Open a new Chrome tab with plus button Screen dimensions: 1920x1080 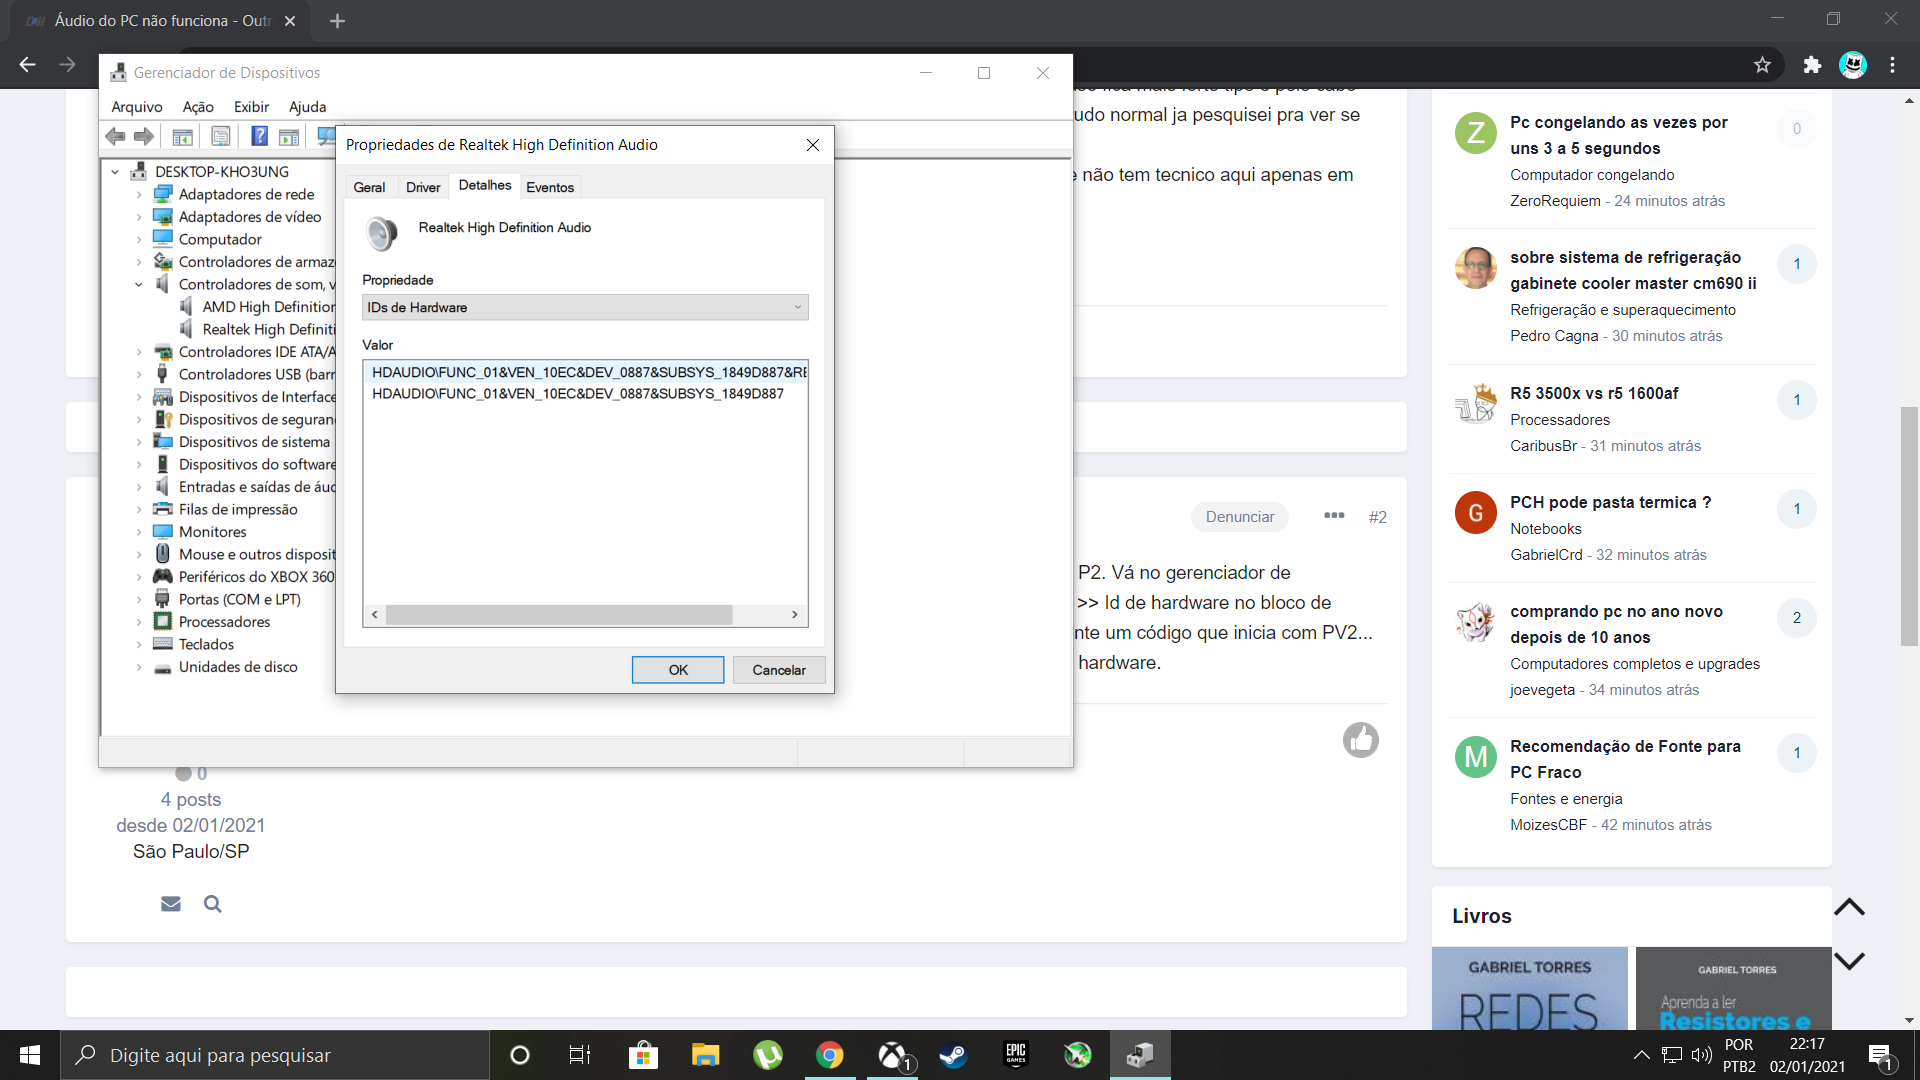coord(337,21)
